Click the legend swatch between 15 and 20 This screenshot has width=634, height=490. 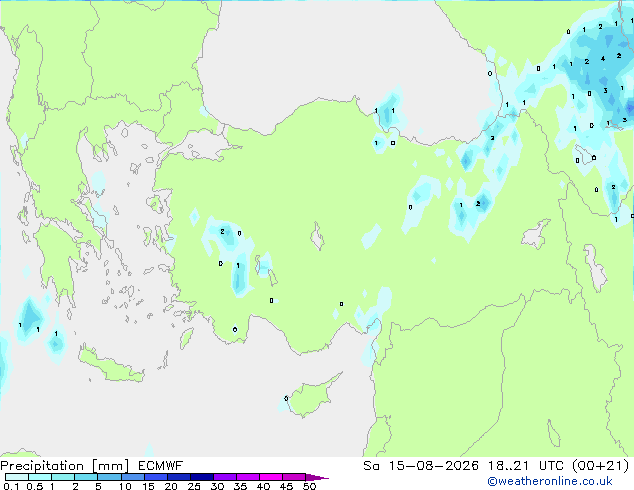pos(155,477)
